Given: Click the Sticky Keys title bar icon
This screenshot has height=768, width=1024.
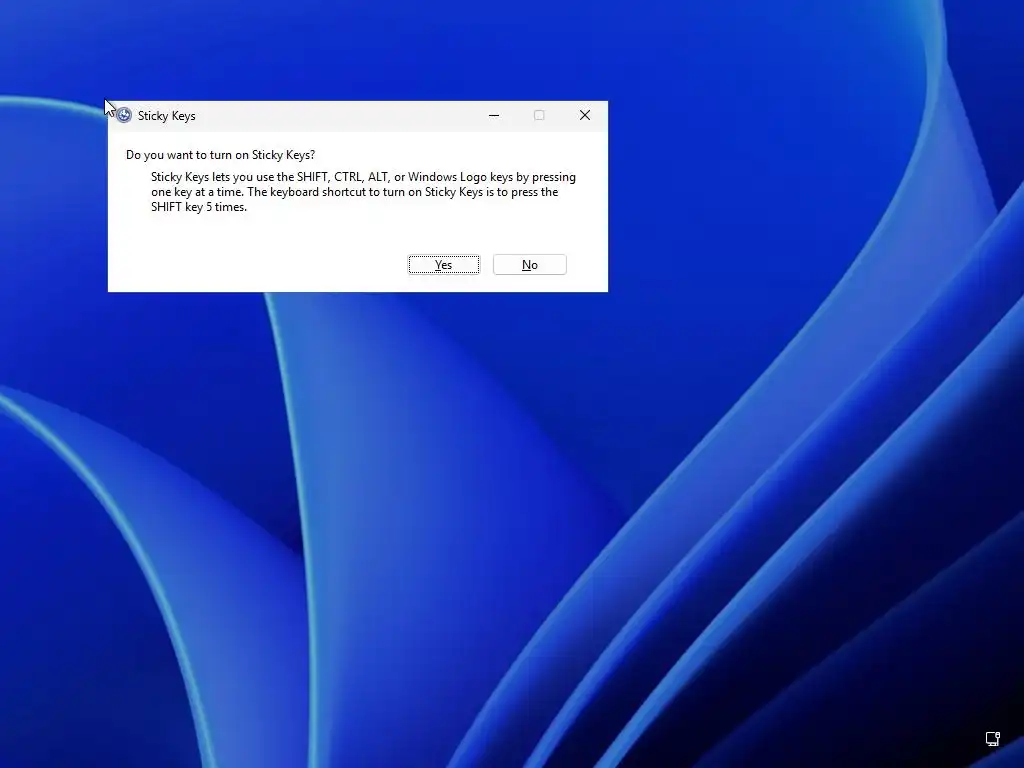Looking at the screenshot, I should click(124, 116).
